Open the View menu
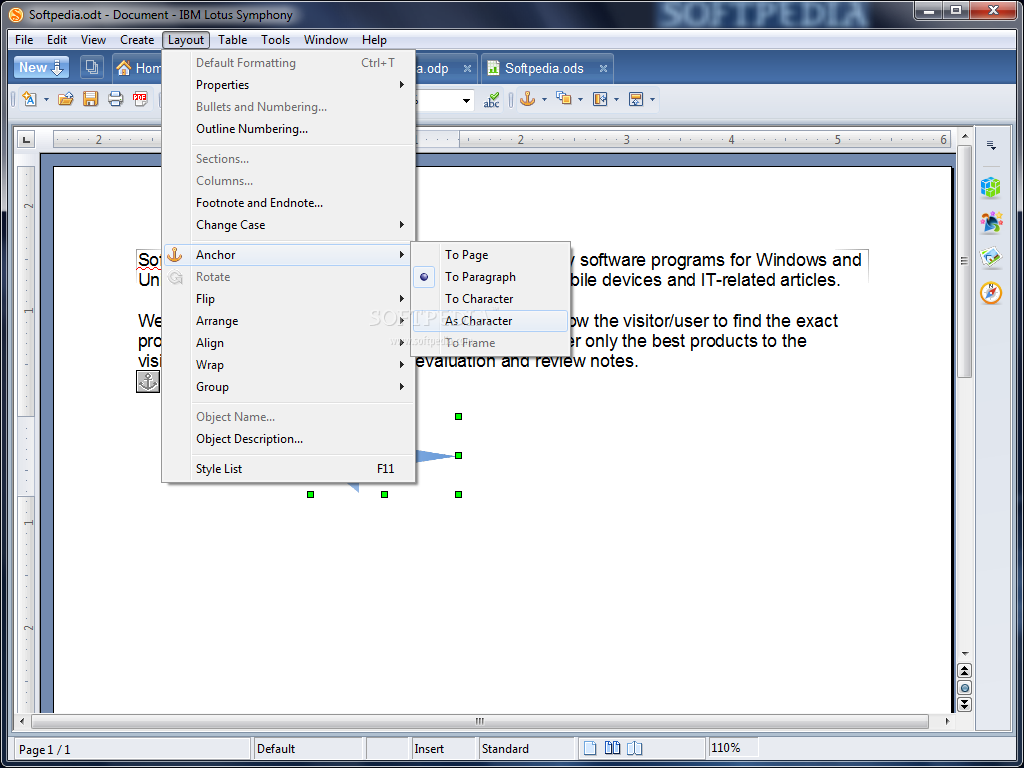Viewport: 1024px width, 768px height. (93, 40)
